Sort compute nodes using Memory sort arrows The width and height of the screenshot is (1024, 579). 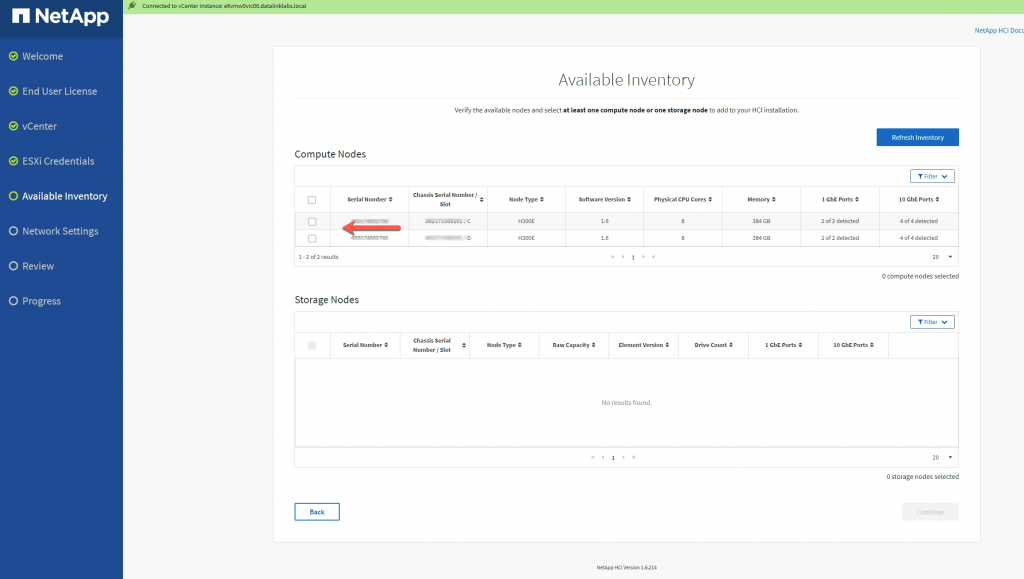pos(774,199)
